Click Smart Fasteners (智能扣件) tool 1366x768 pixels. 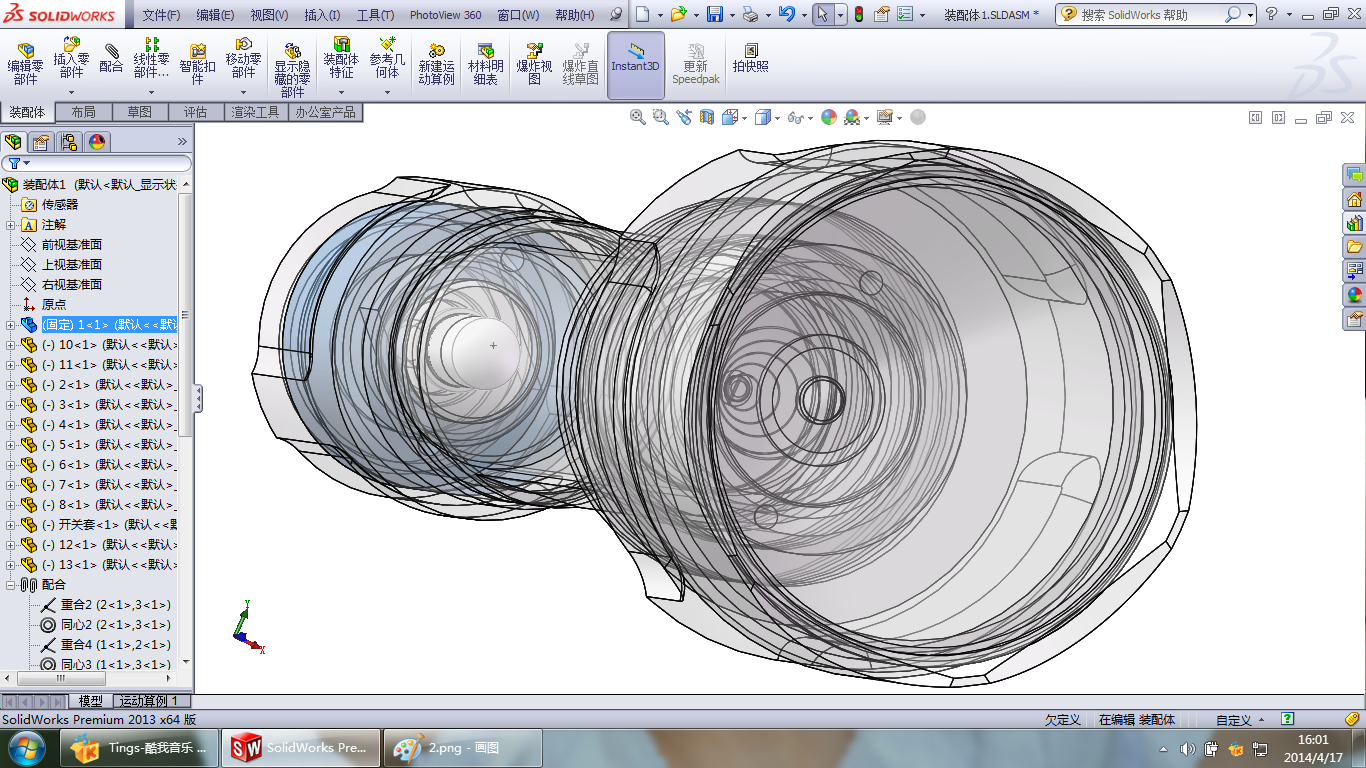click(x=197, y=65)
